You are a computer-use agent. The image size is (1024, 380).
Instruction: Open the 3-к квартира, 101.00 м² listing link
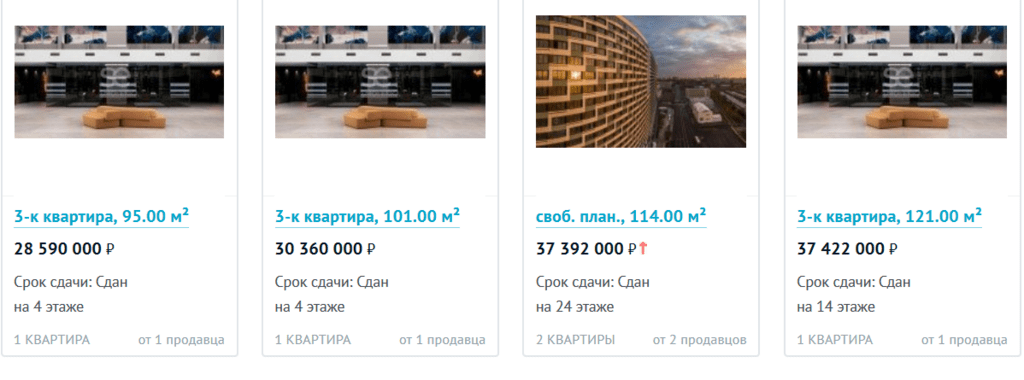367,216
